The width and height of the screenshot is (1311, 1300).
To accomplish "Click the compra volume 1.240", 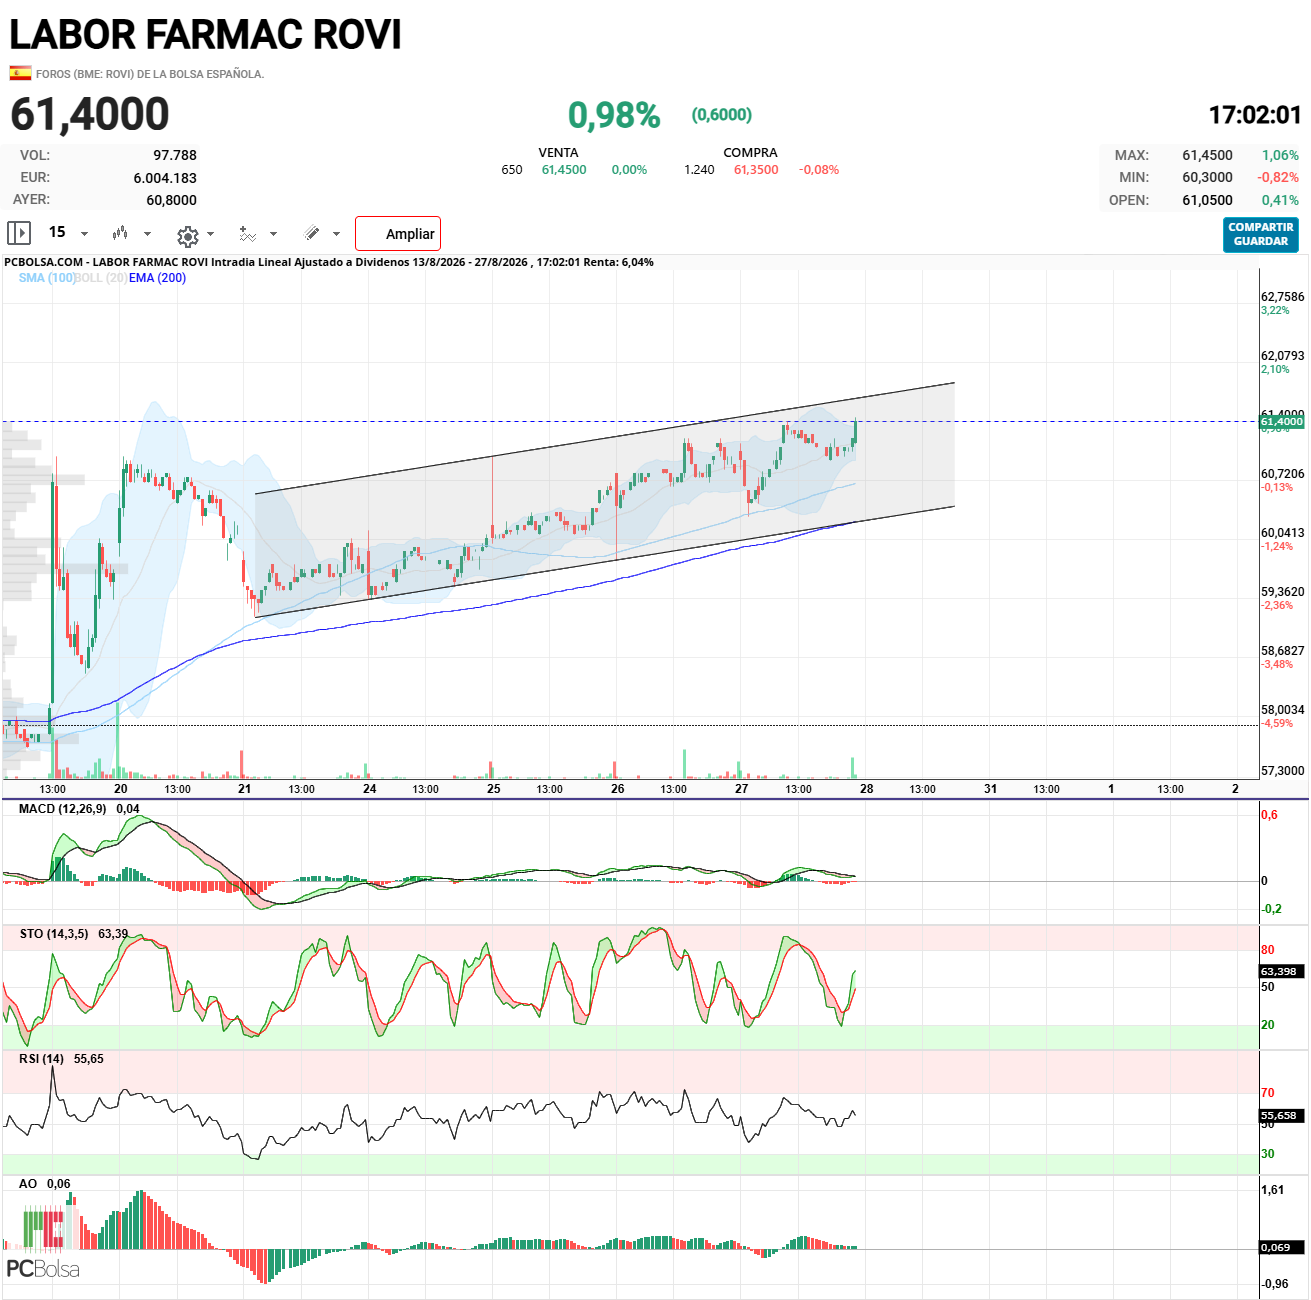I will tap(700, 170).
